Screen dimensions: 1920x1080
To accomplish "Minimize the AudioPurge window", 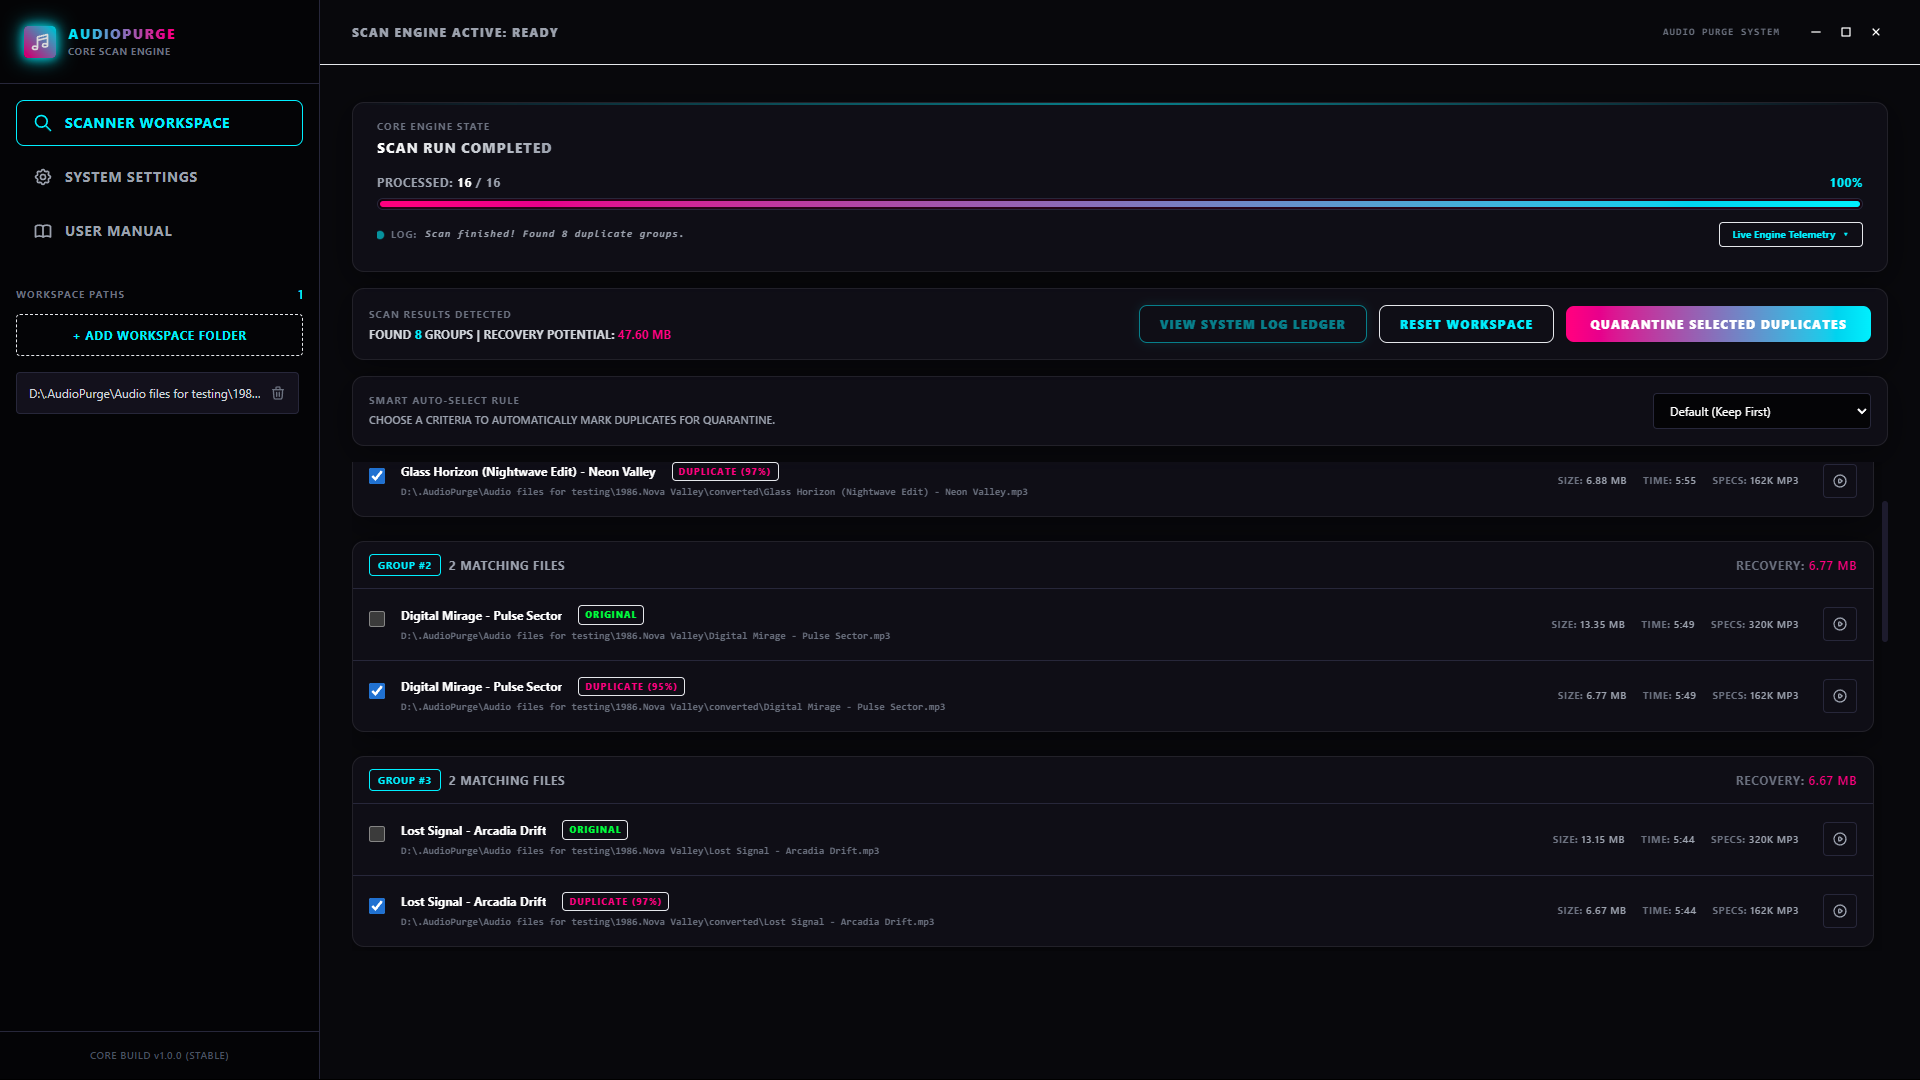I will click(x=1816, y=32).
